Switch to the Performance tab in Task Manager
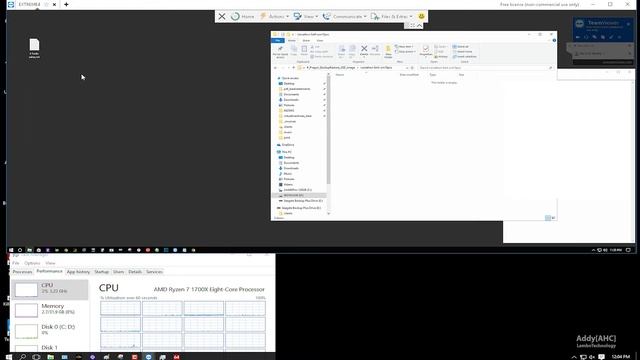 click(x=49, y=271)
